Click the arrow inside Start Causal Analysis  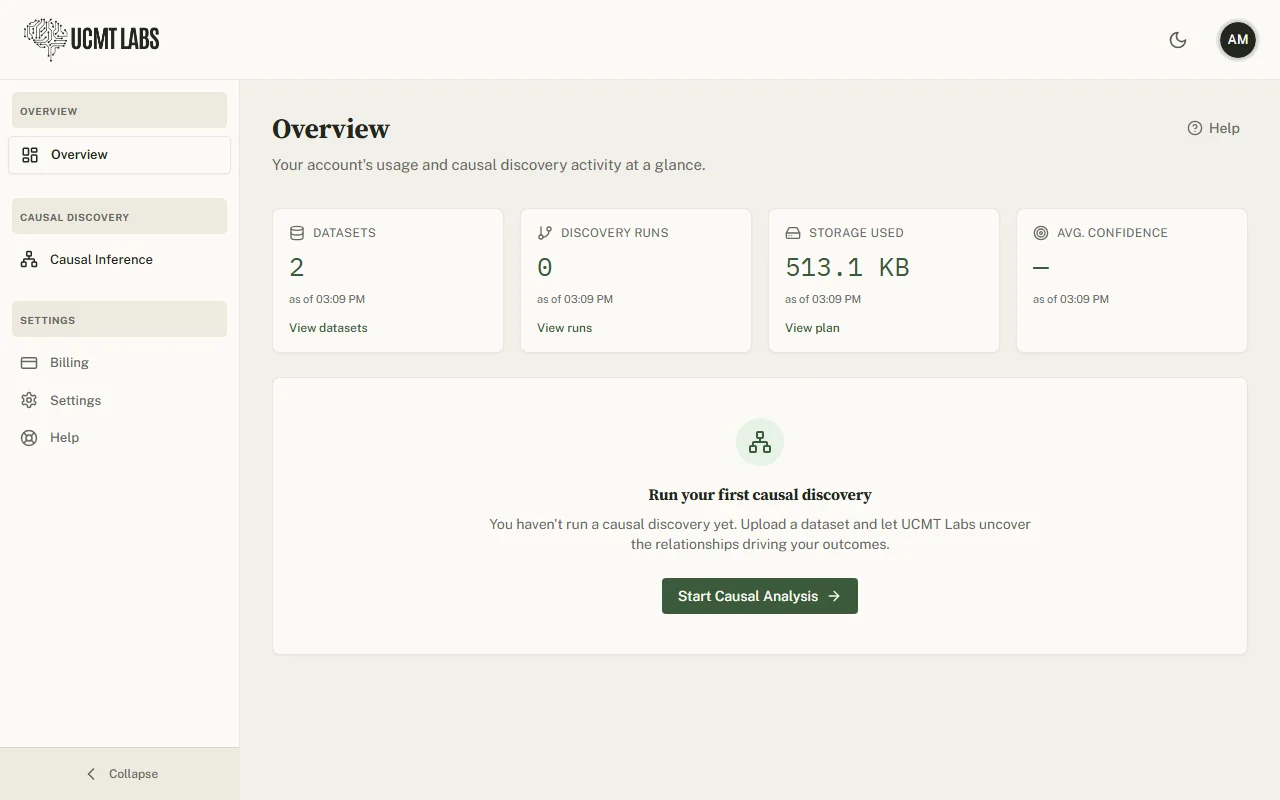tap(834, 596)
